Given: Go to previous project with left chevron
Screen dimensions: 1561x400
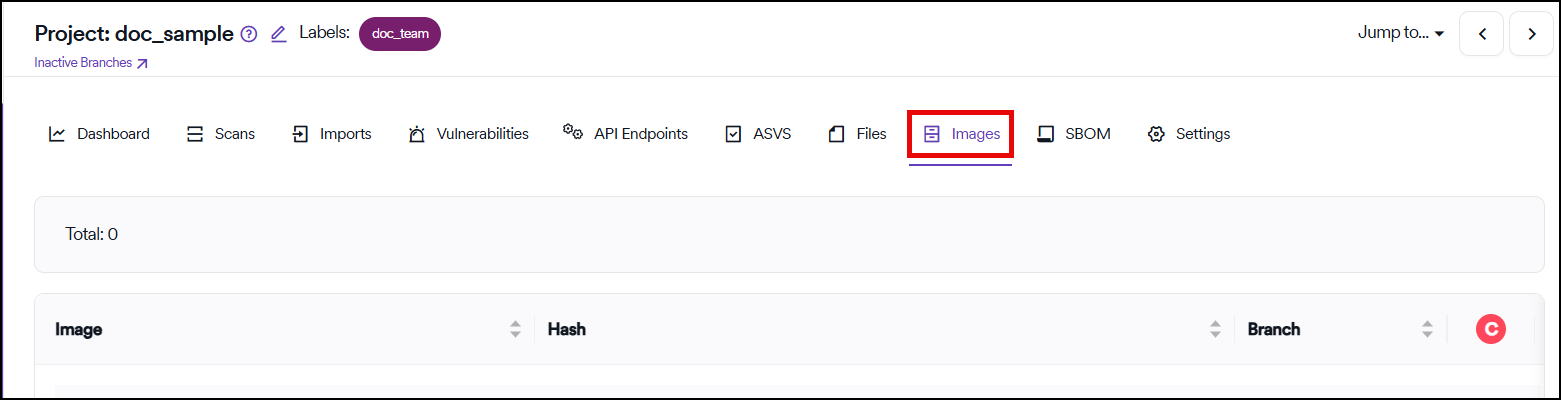Looking at the screenshot, I should pos(1482,34).
